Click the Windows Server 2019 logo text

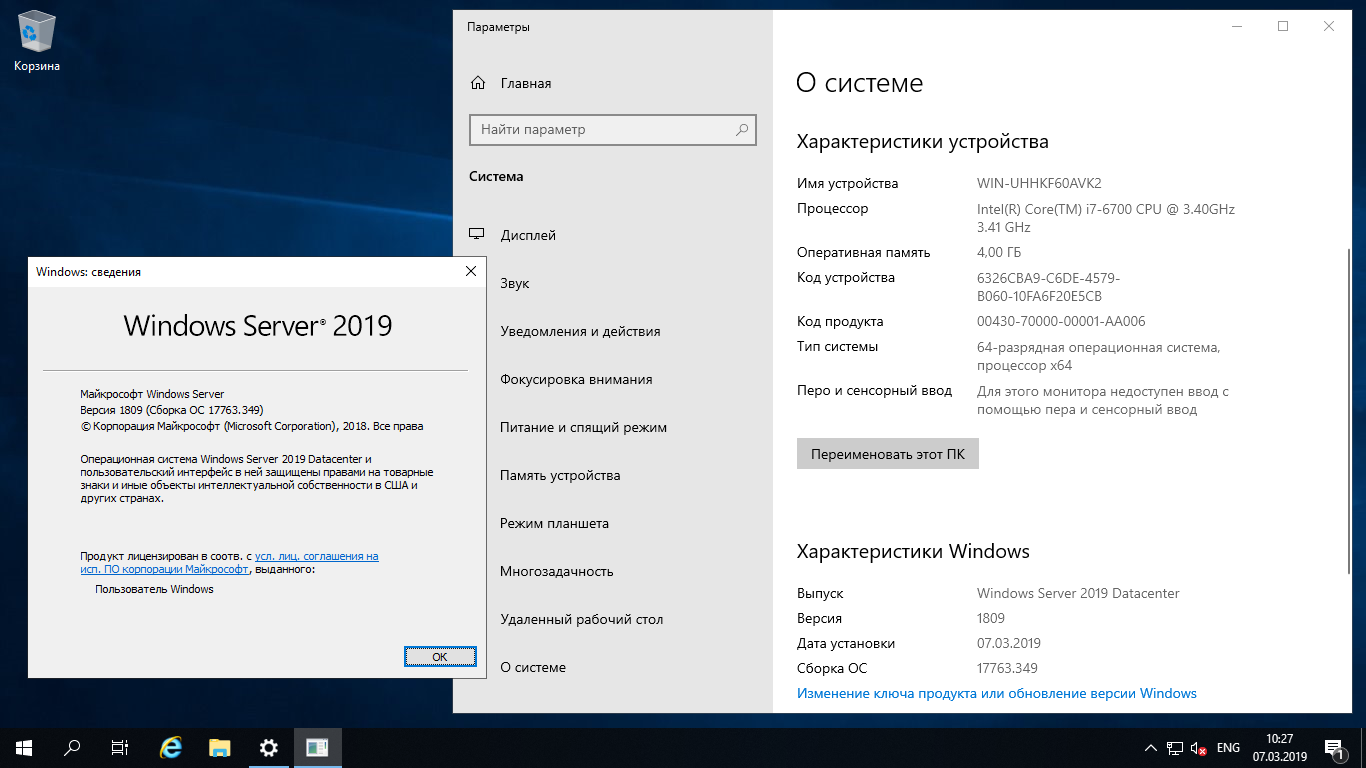coord(258,325)
